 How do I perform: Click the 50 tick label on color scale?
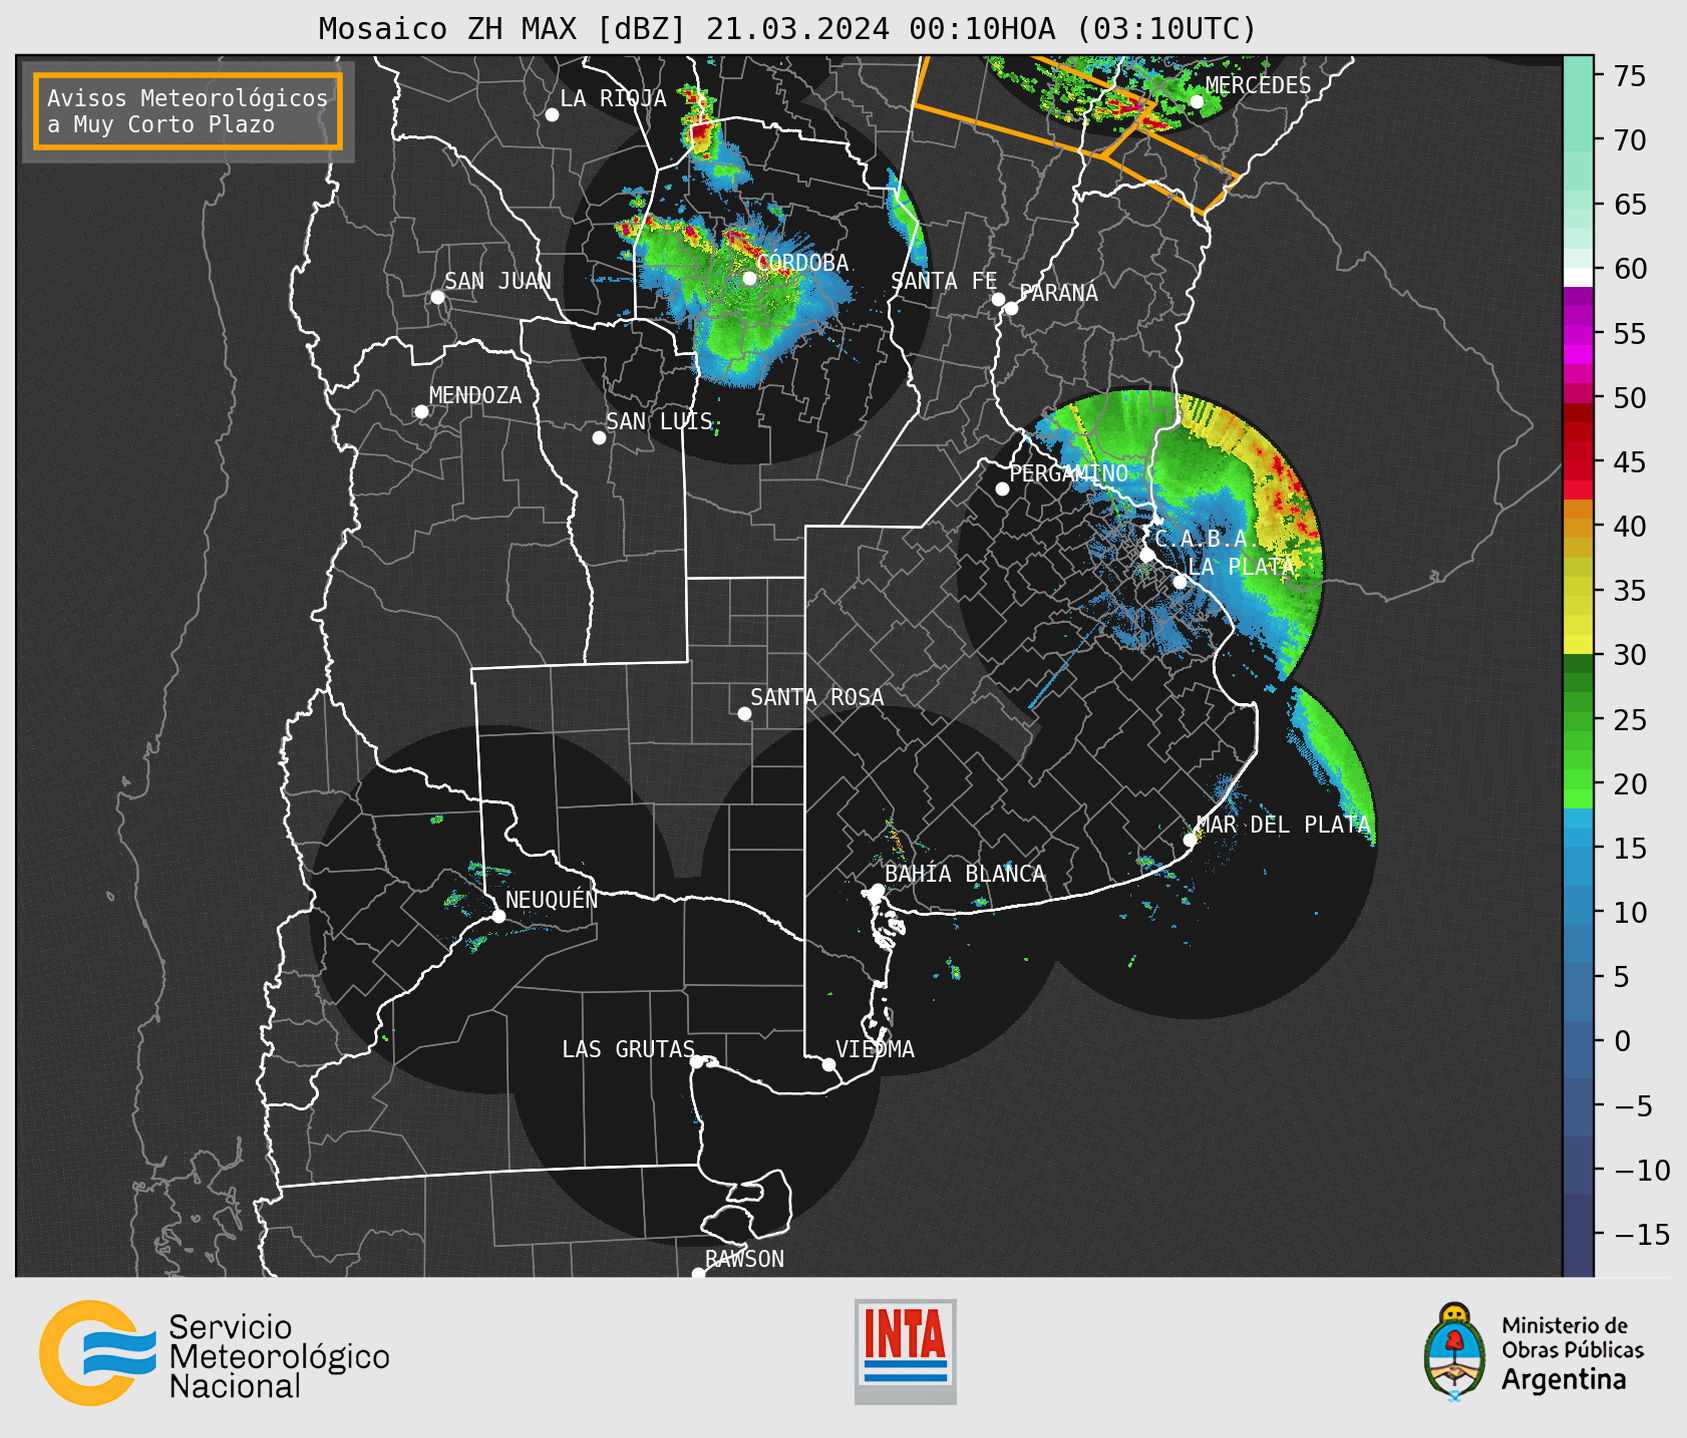(x=1629, y=398)
